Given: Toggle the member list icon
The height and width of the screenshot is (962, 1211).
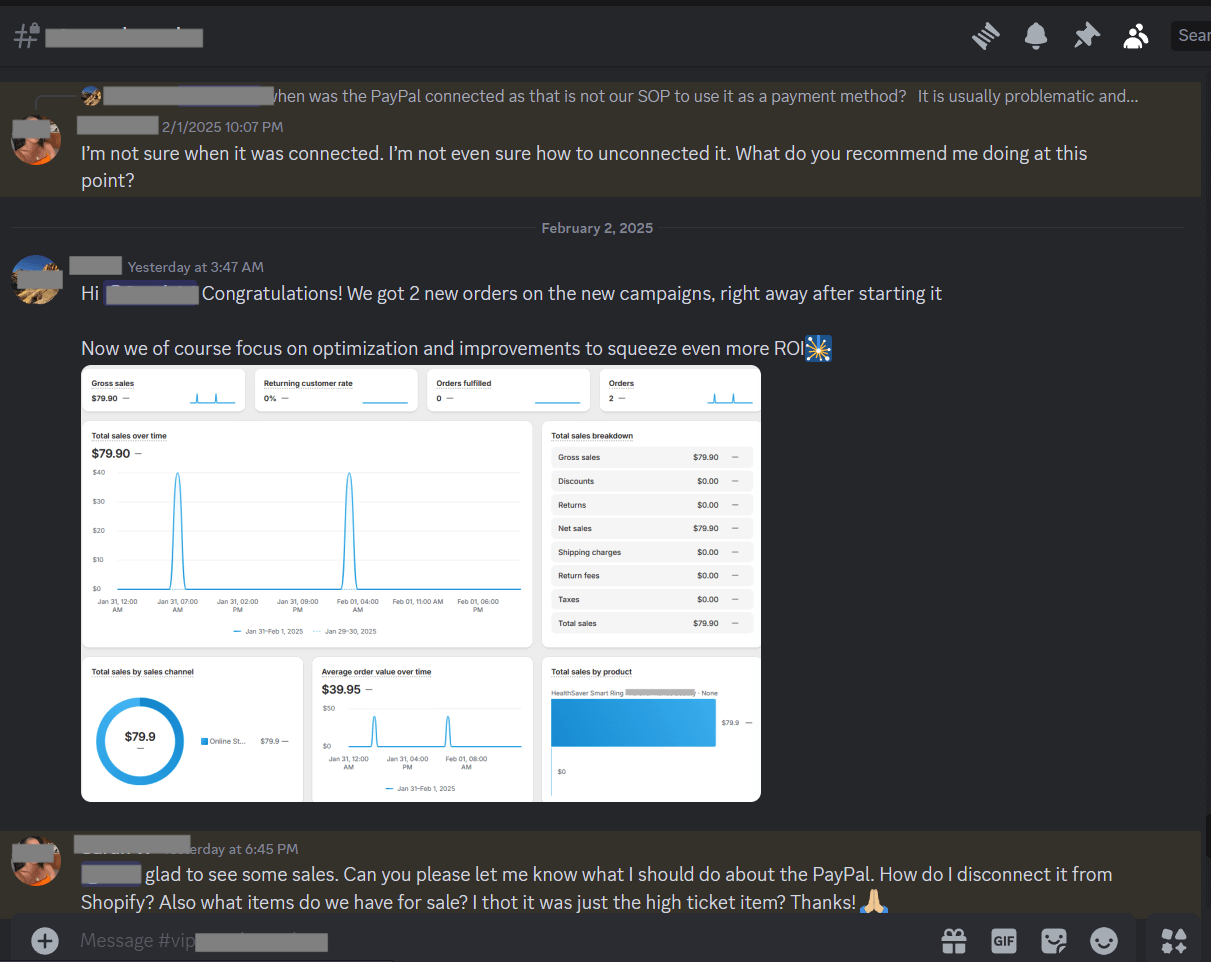Looking at the screenshot, I should (1136, 37).
